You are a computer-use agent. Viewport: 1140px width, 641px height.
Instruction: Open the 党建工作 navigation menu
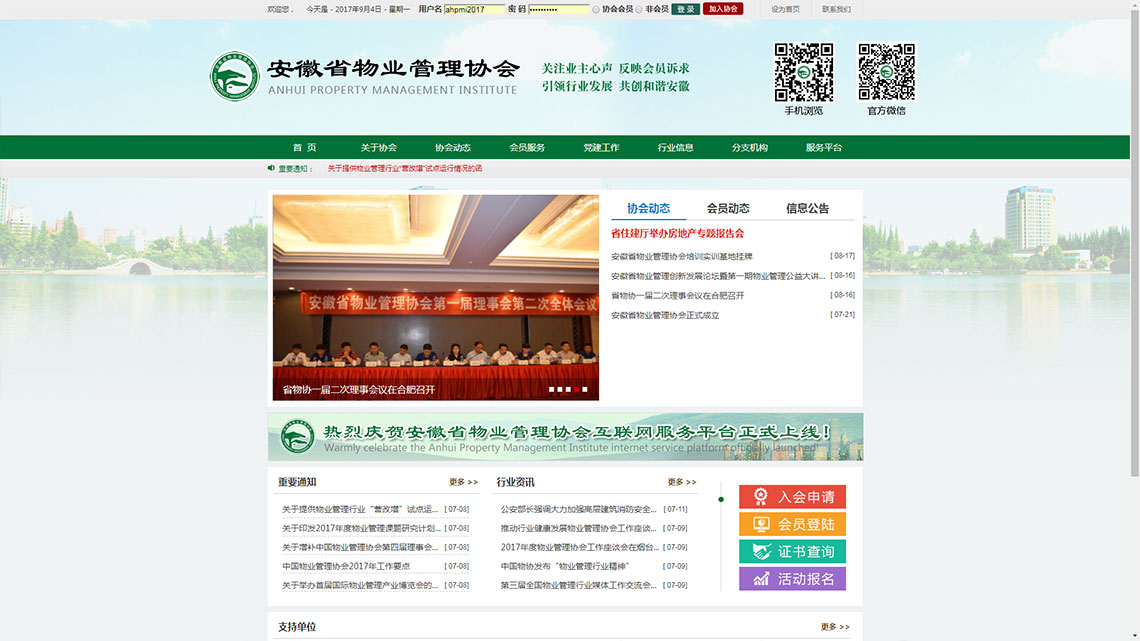[x=600, y=147]
